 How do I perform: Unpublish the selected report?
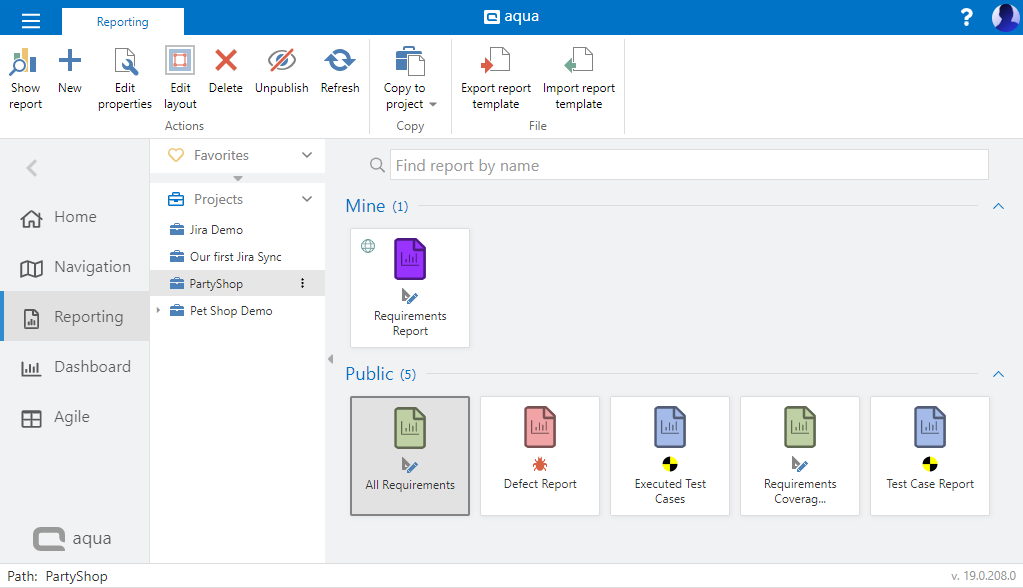coord(282,62)
